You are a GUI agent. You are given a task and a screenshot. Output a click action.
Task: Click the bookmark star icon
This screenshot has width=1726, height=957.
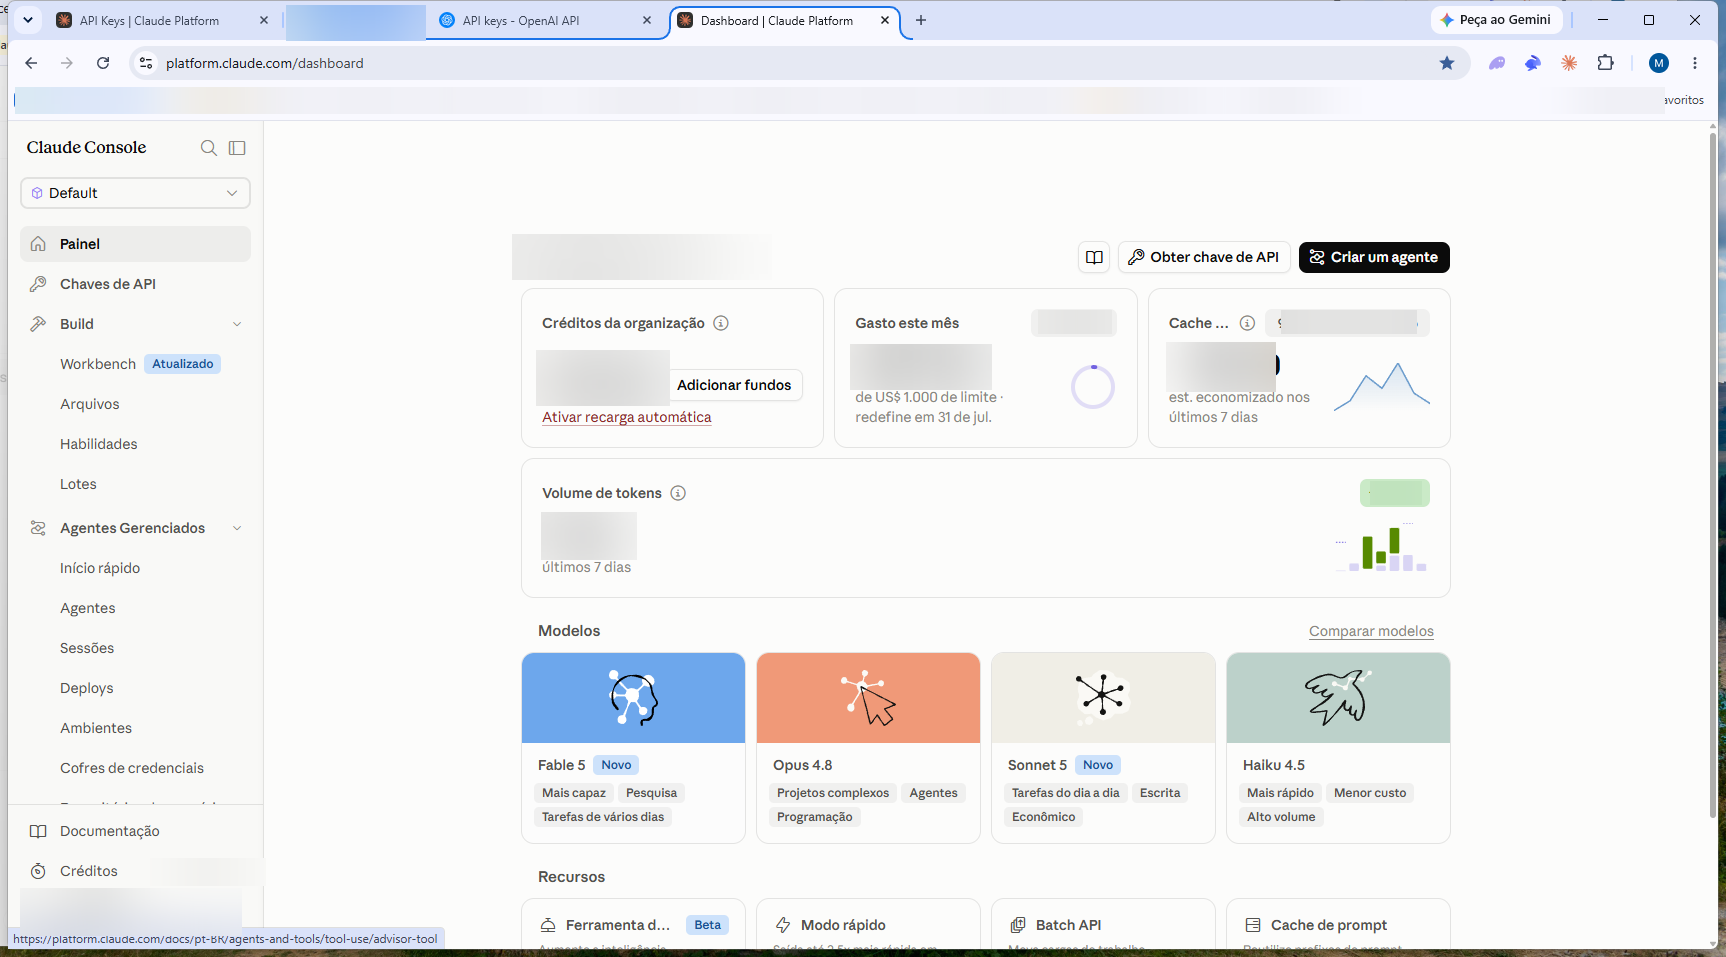(1447, 63)
